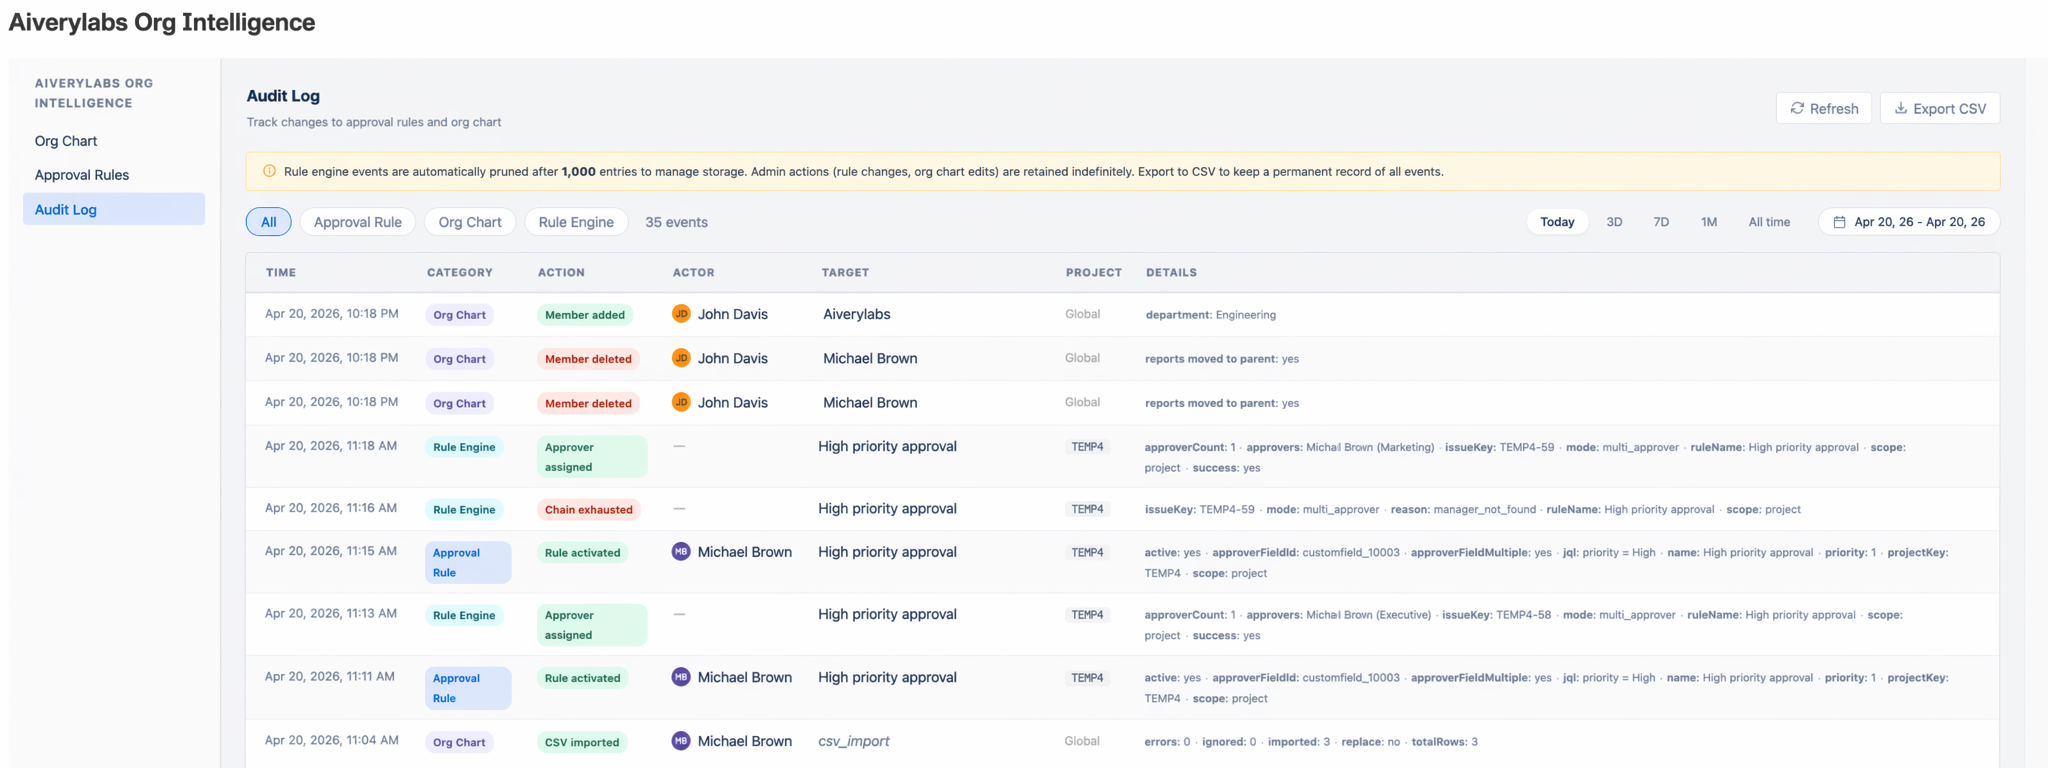
Task: Select the 1M time range
Action: pos(1709,222)
